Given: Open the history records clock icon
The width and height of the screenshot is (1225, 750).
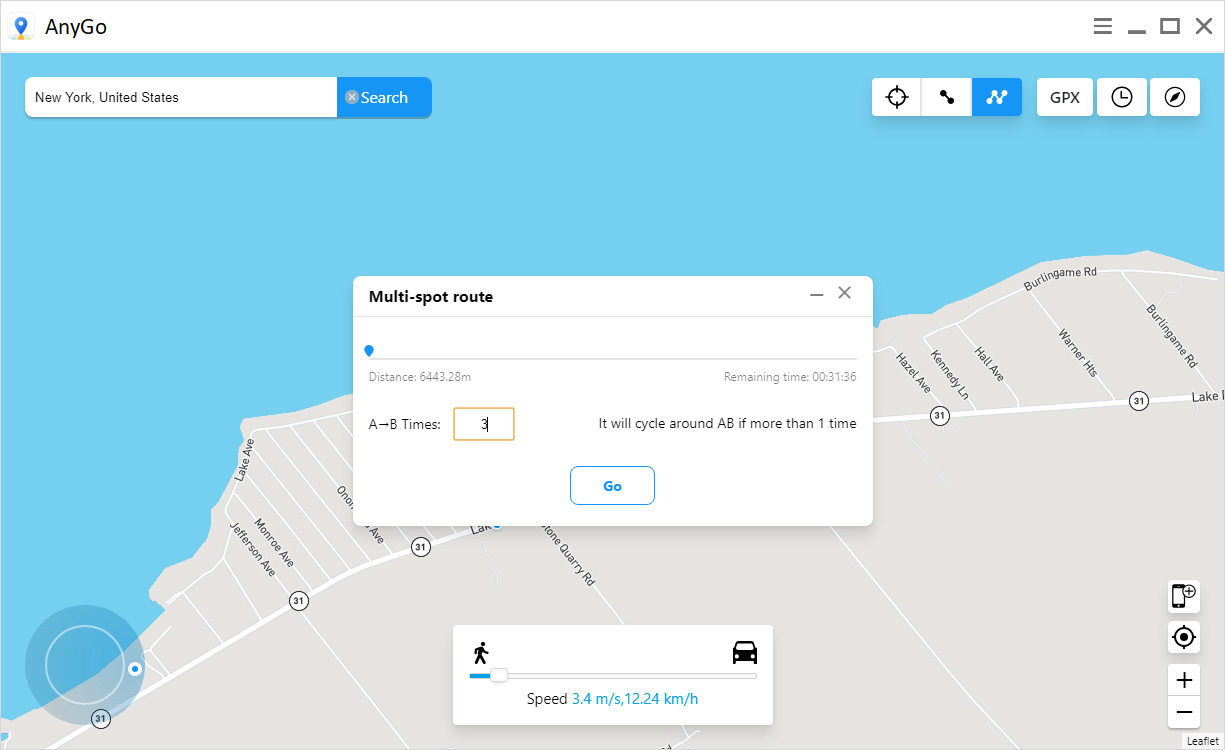Looking at the screenshot, I should [1122, 97].
